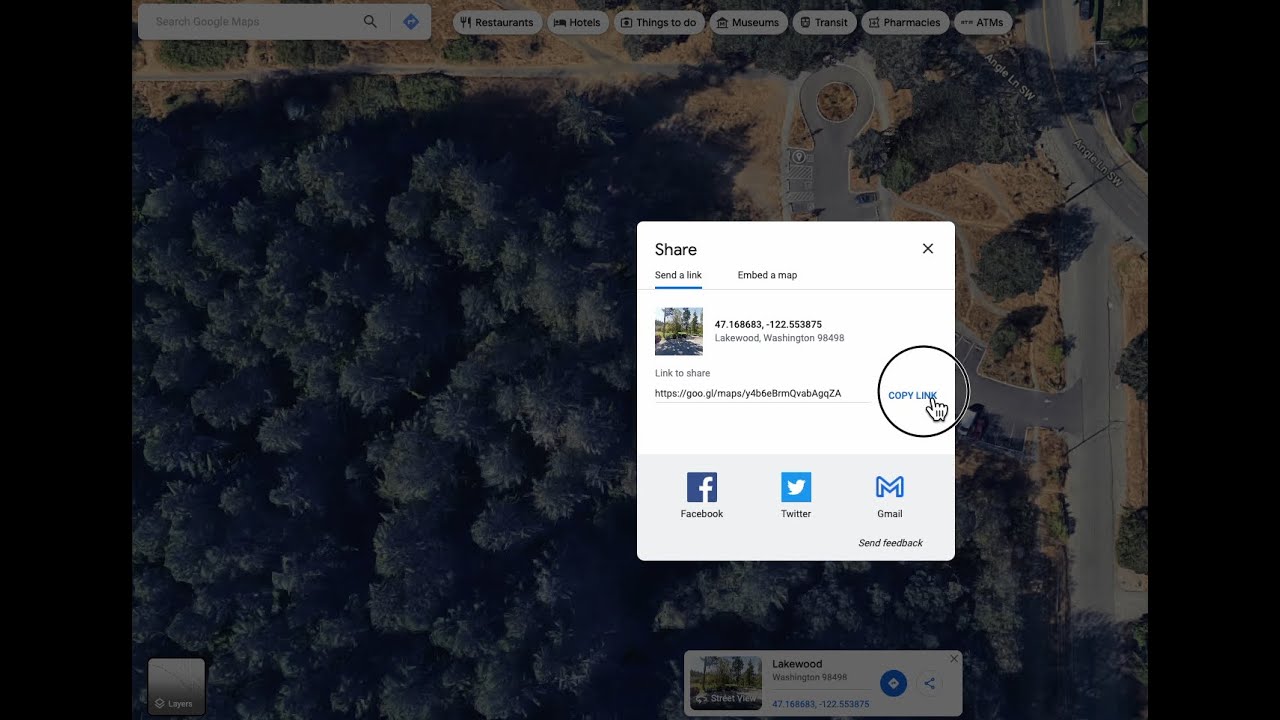
Task: Click the search magnifier icon
Action: (370, 22)
